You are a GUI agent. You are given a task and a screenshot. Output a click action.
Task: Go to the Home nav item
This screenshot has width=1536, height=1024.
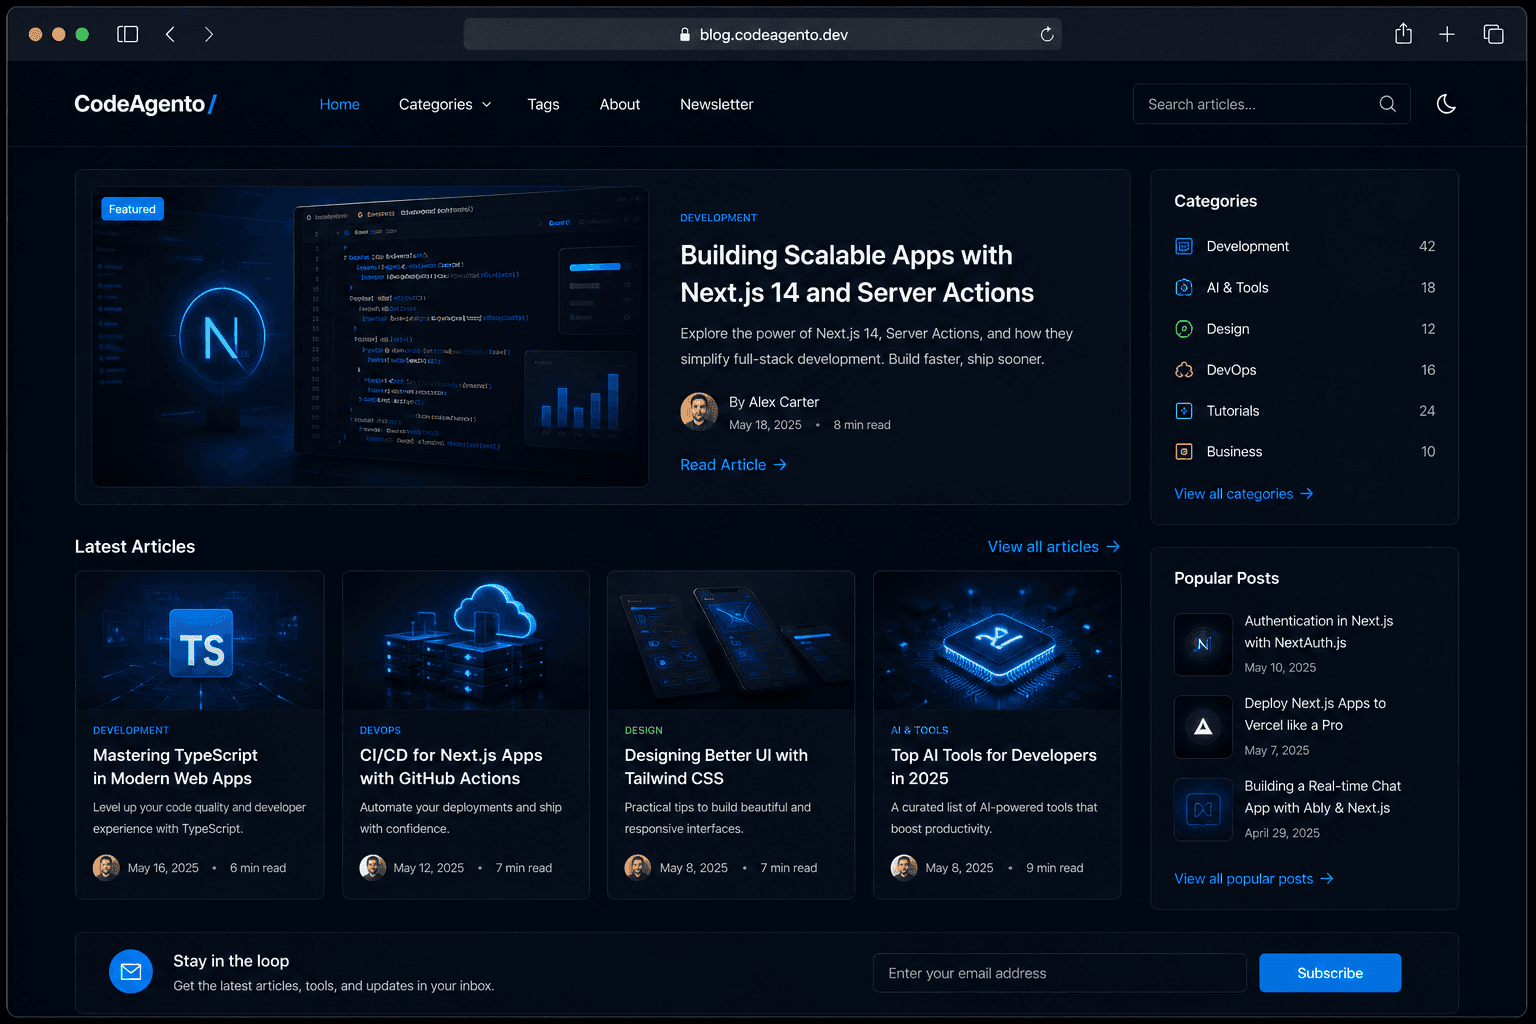point(340,104)
